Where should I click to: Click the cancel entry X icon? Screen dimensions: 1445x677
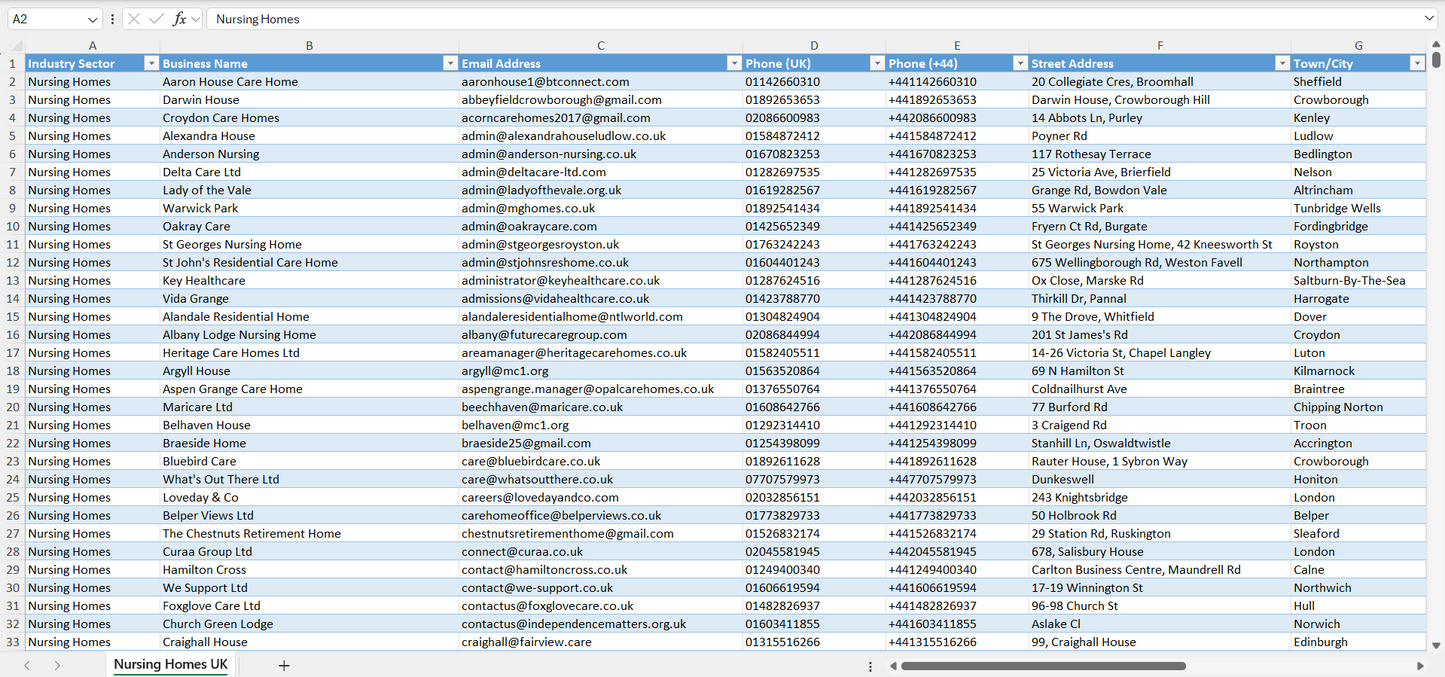tap(134, 19)
